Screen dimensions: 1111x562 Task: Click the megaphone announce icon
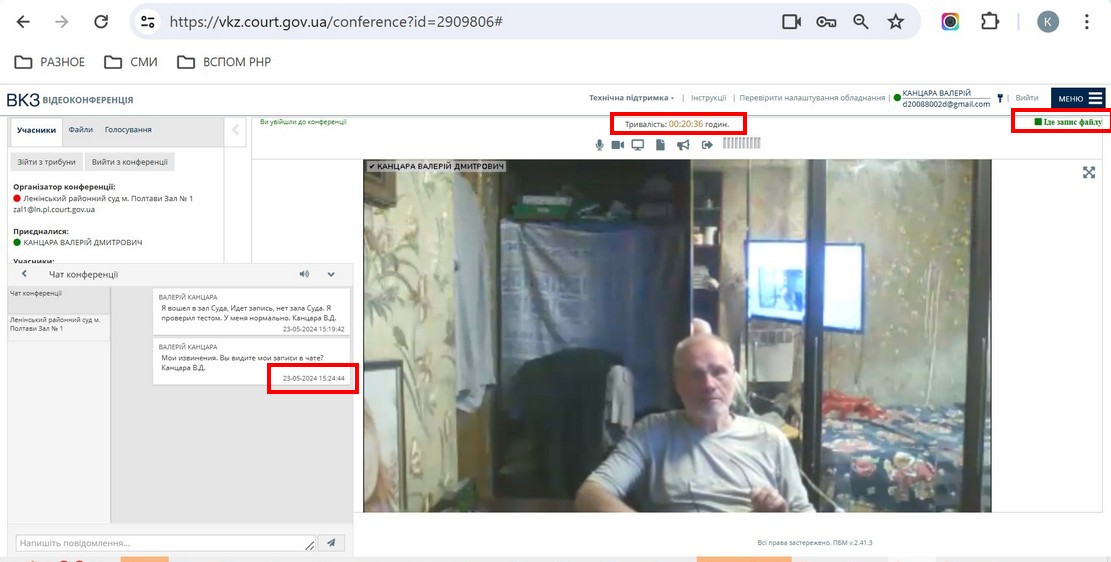(x=683, y=145)
